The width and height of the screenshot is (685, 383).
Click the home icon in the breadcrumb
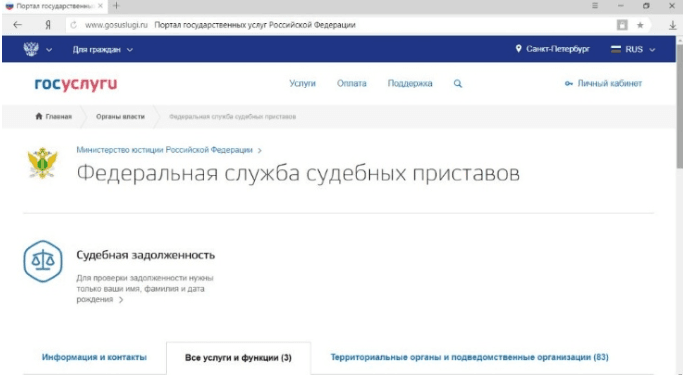(x=38, y=116)
